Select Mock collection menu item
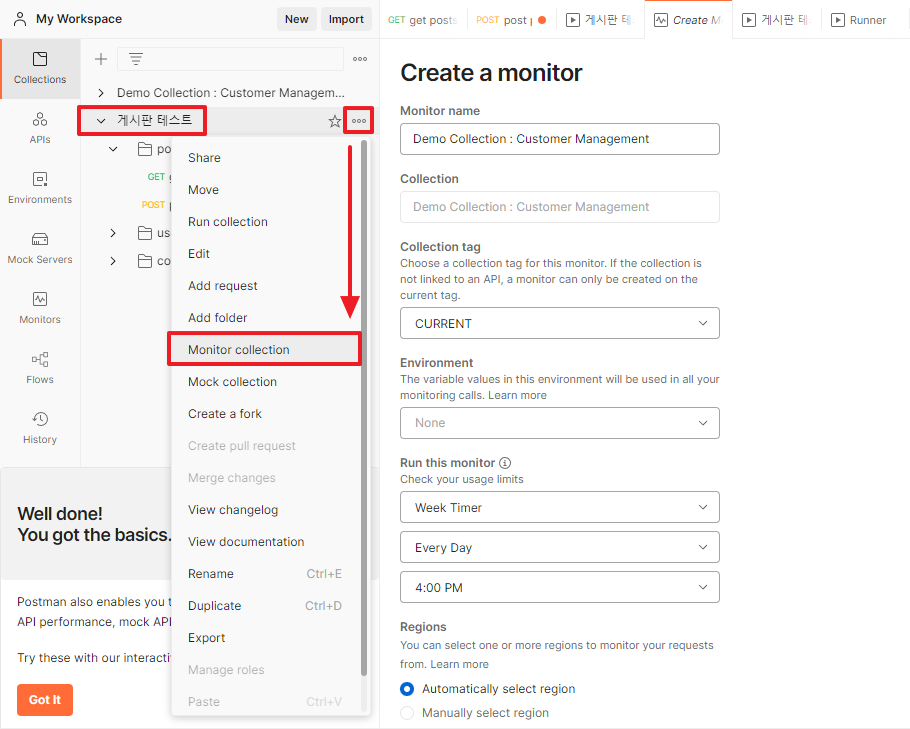Image resolution: width=910 pixels, height=729 pixels. point(266,382)
